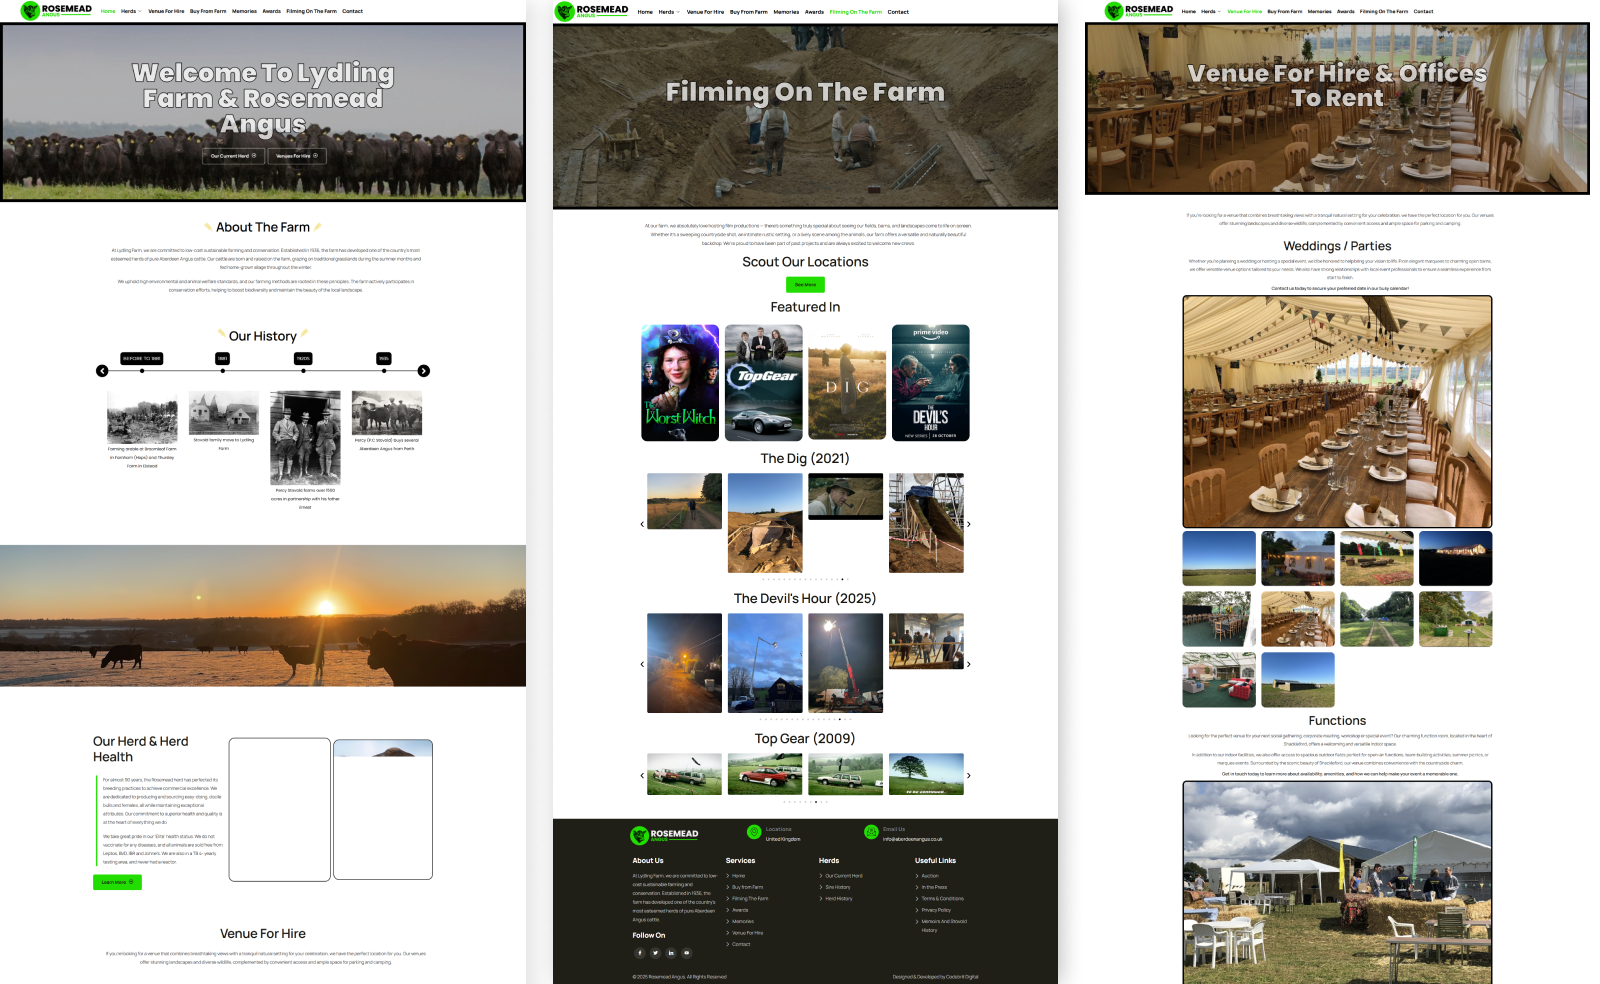Viewport: 1600px width, 984px height.
Task: Open the YouTube icon in the footer
Action: (687, 953)
